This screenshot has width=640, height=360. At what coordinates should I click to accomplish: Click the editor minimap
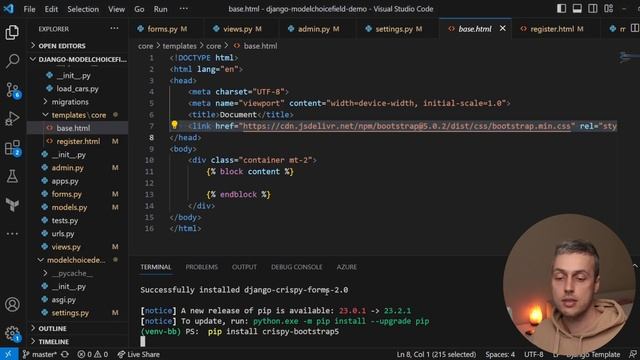(x=628, y=57)
